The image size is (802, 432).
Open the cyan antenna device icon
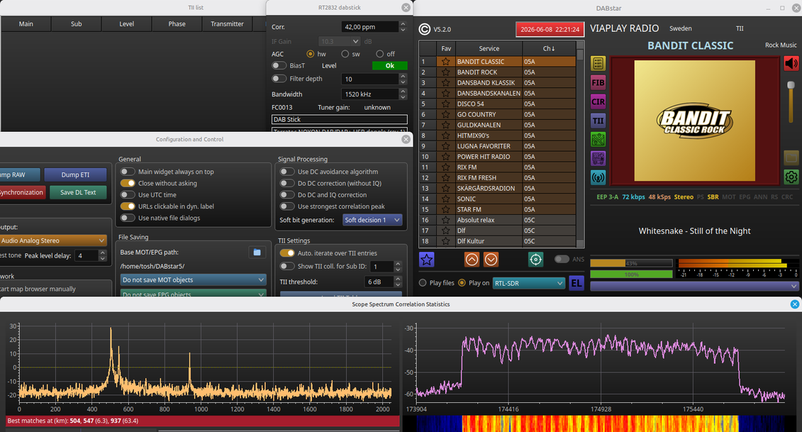click(598, 177)
